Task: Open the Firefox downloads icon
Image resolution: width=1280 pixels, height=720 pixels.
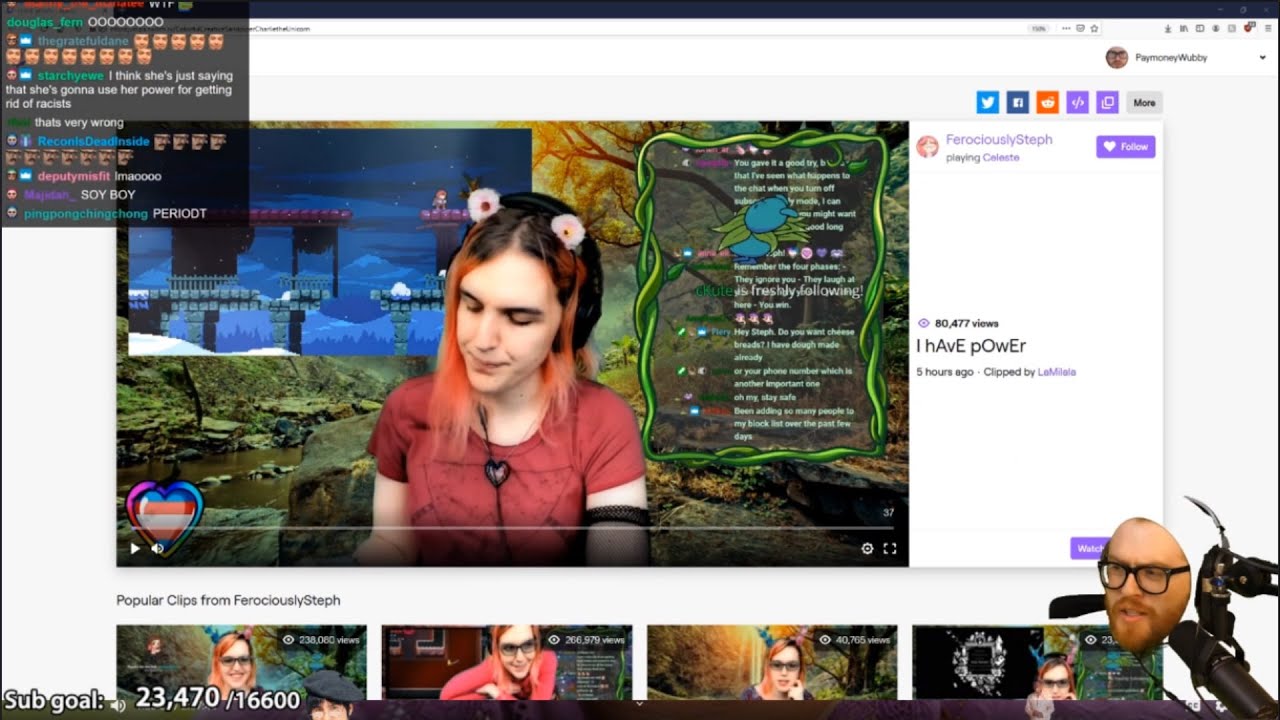Action: (1168, 28)
